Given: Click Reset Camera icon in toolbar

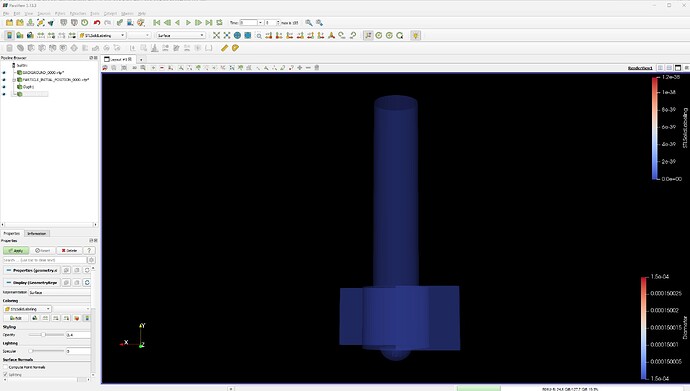Looking at the screenshot, I should [217, 36].
